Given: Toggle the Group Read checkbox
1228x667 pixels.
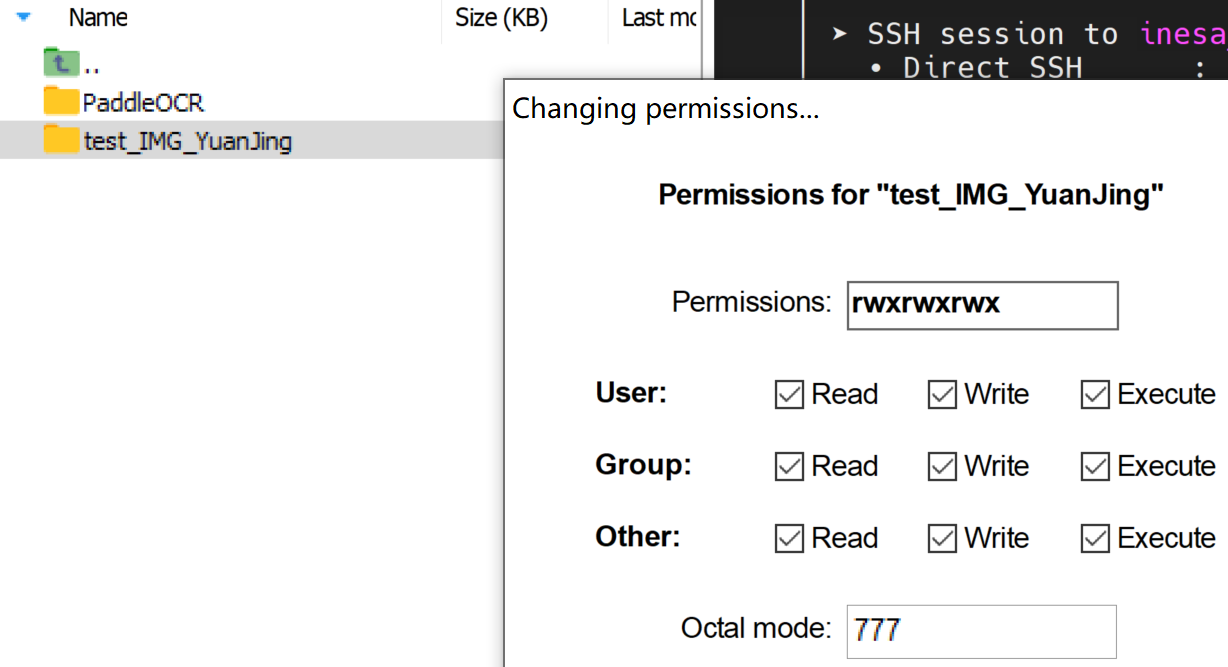Looking at the screenshot, I should tap(789, 467).
